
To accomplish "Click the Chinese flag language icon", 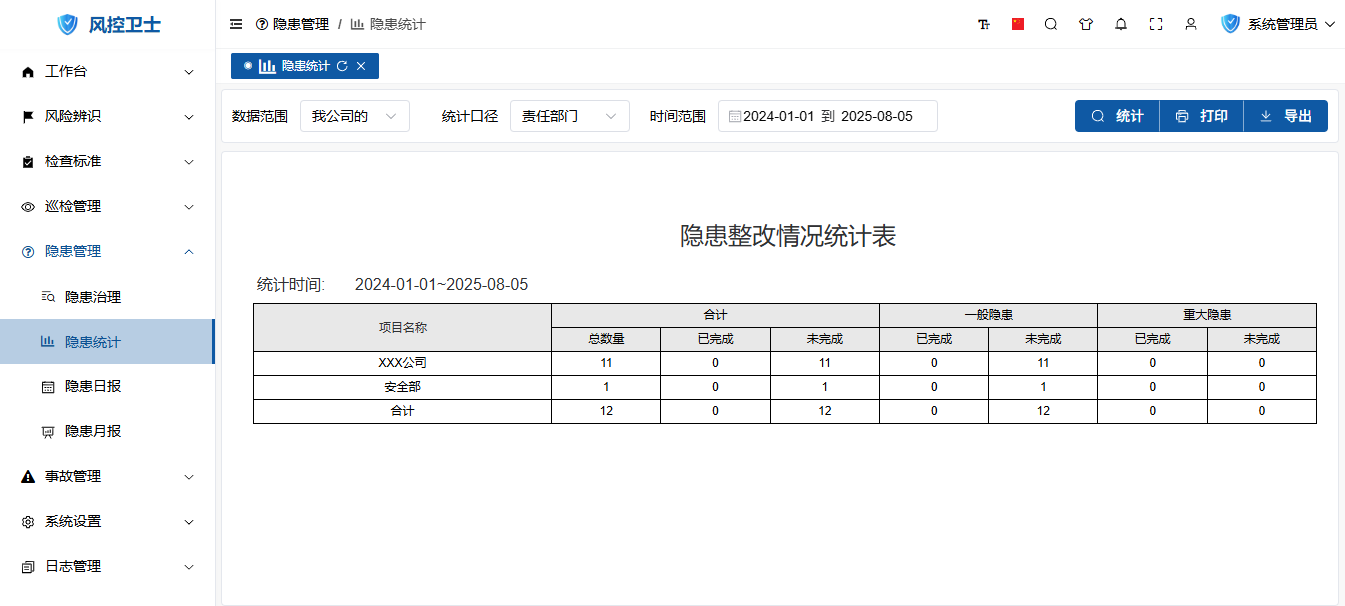I will pyautogui.click(x=1018, y=24).
